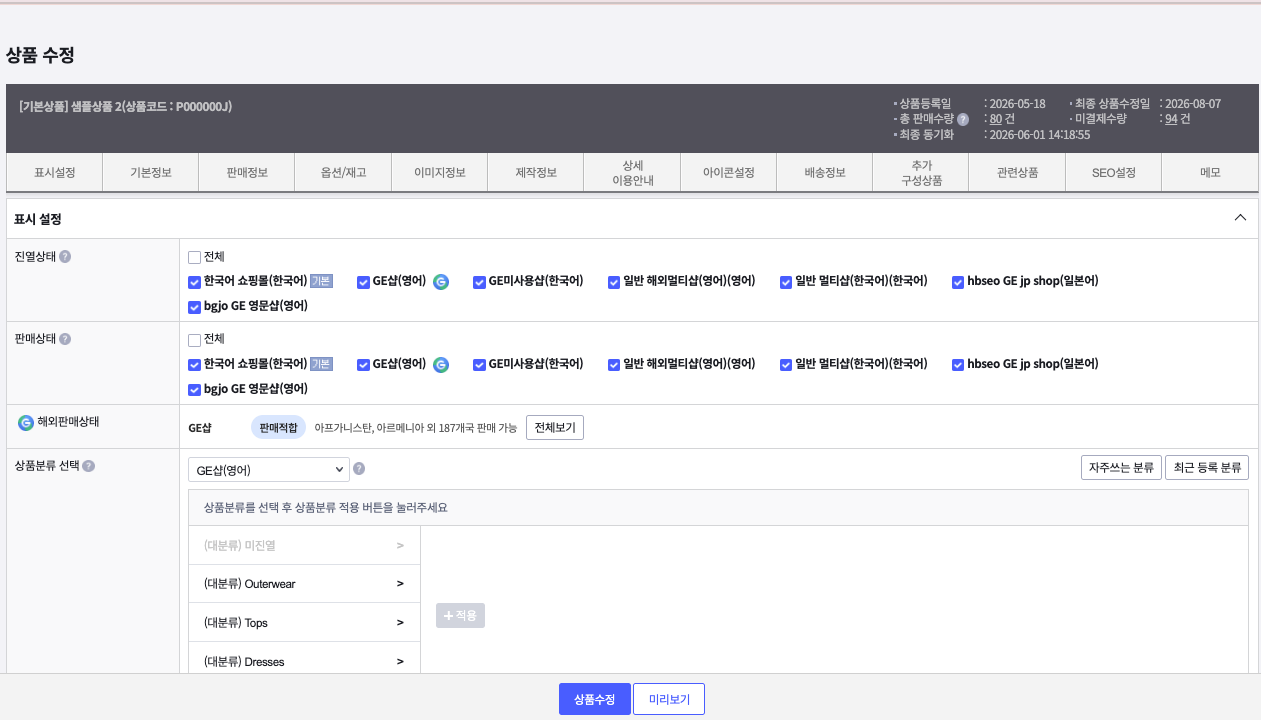Switch to the 메모 tab

(x=1210, y=172)
